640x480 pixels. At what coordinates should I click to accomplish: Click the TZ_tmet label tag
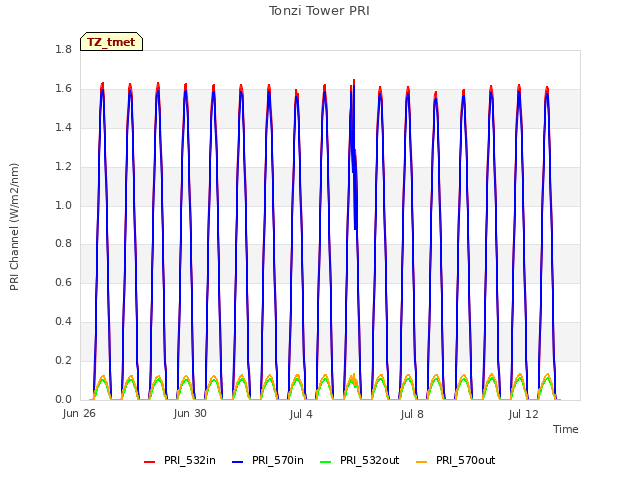(111, 42)
